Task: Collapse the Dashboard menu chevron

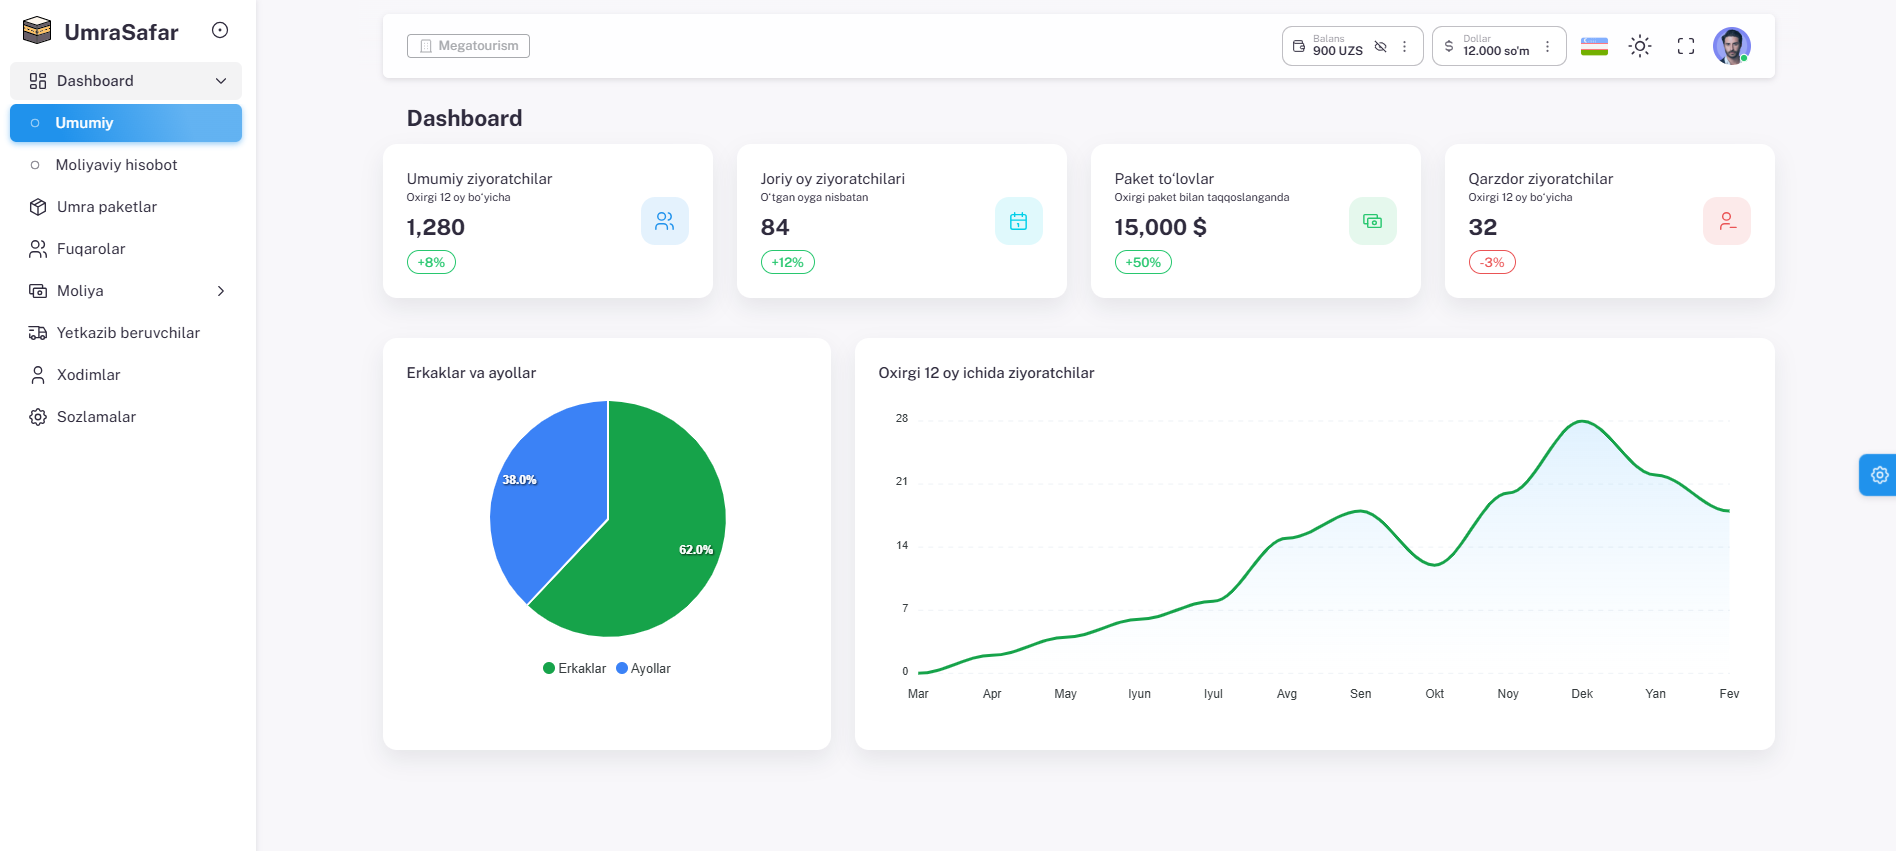Action: pyautogui.click(x=221, y=81)
